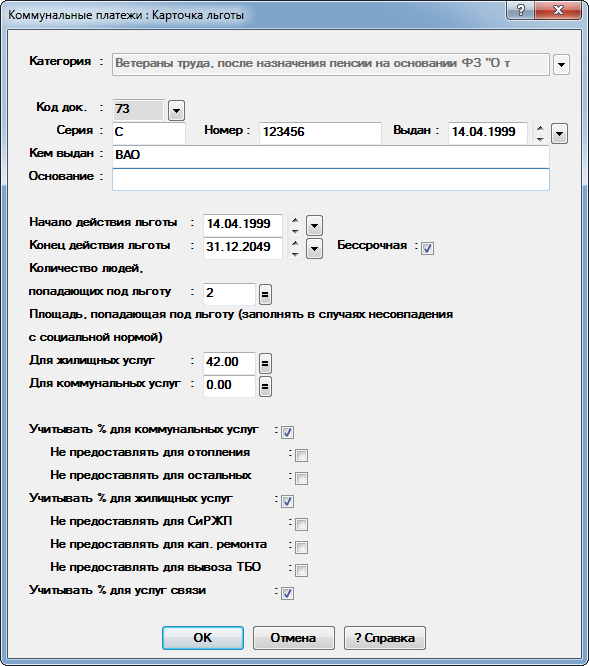Screen dimensions: 589x666
Task: Click the Серия input field
Action: tap(149, 133)
